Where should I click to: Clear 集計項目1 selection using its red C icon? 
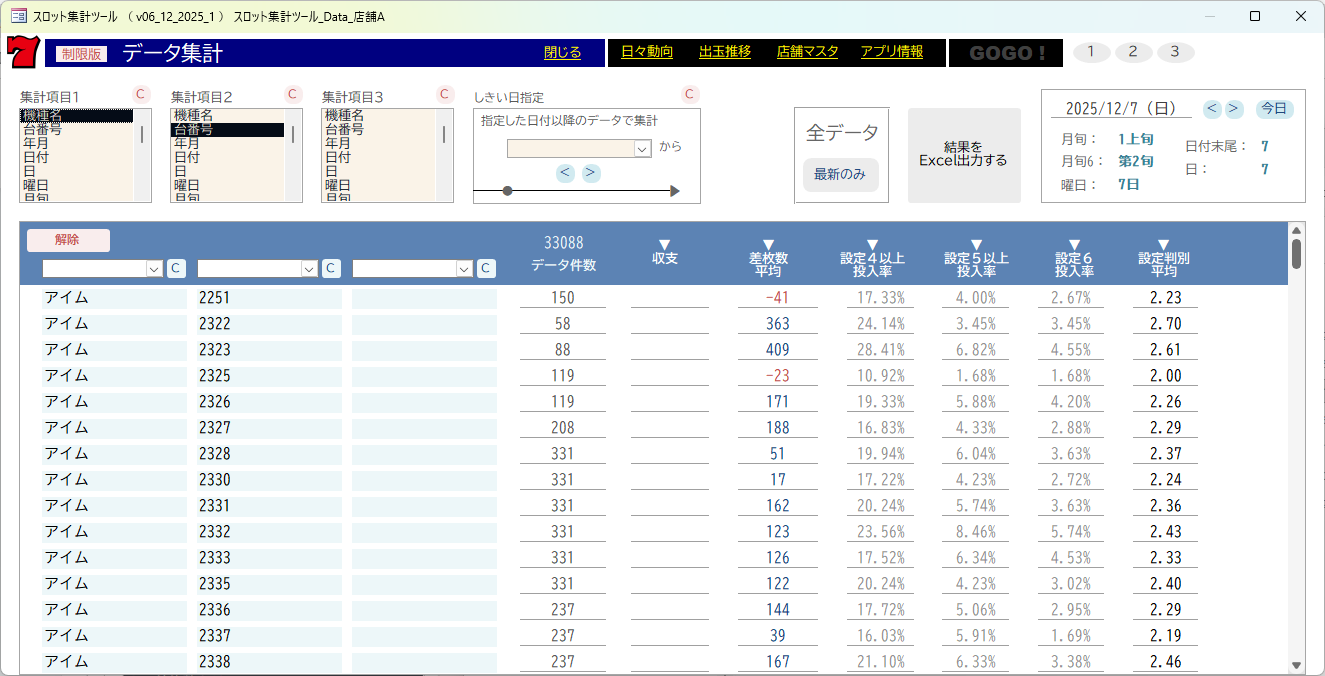point(141,94)
